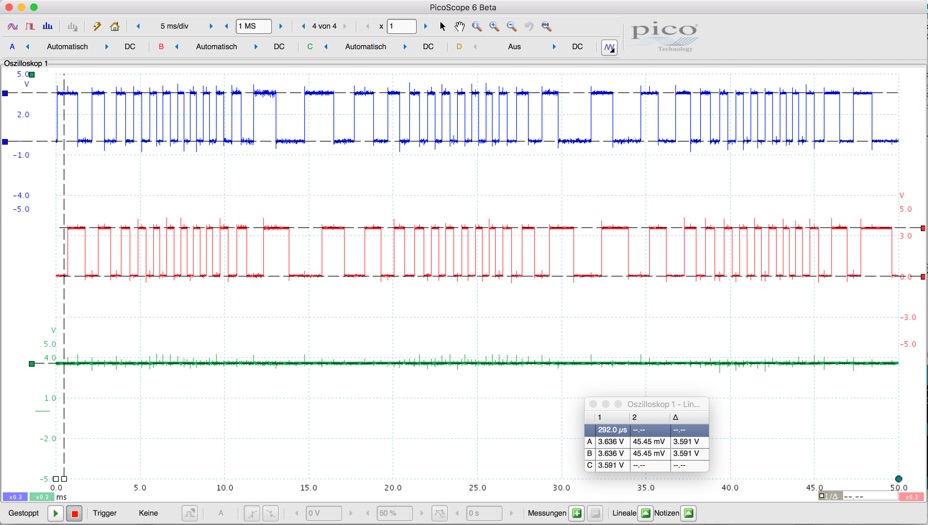The height and width of the screenshot is (525, 928).
Task: Switch to Spectrum mode icon
Action: click(47, 27)
